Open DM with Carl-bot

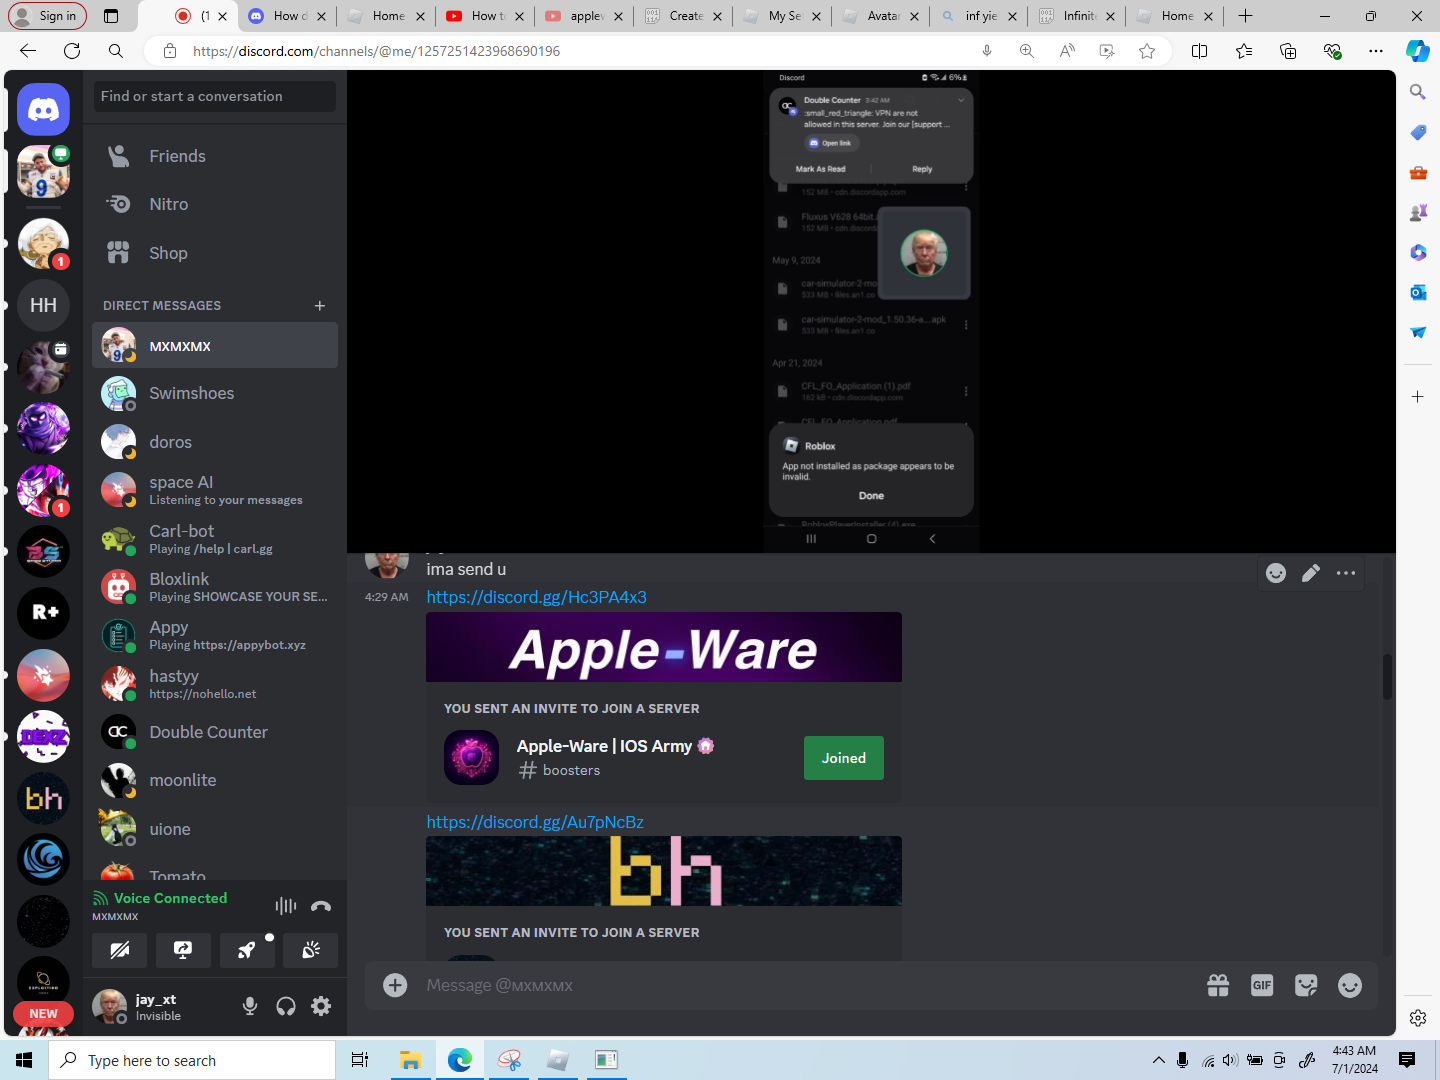[215, 539]
